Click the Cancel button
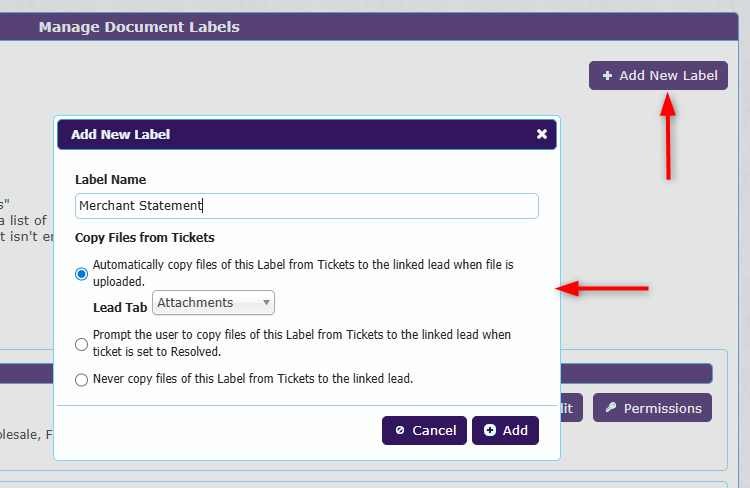The height and width of the screenshot is (488, 750). pos(424,430)
